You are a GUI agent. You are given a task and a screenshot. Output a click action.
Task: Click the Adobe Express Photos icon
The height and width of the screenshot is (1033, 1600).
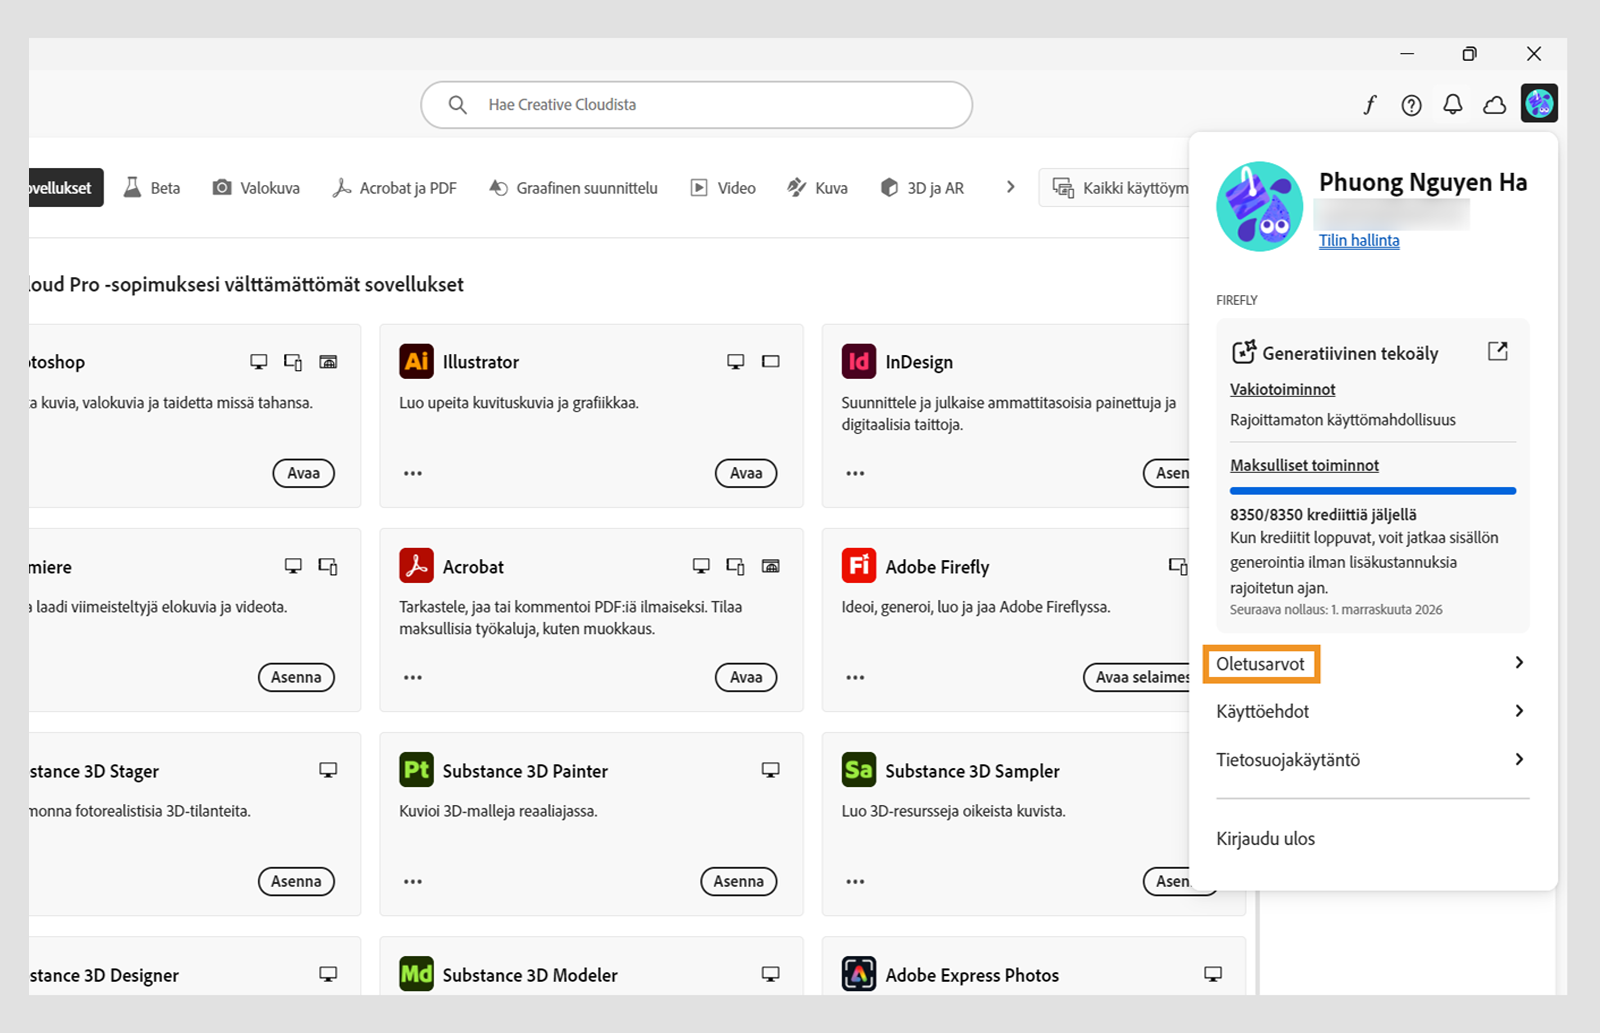tap(859, 974)
